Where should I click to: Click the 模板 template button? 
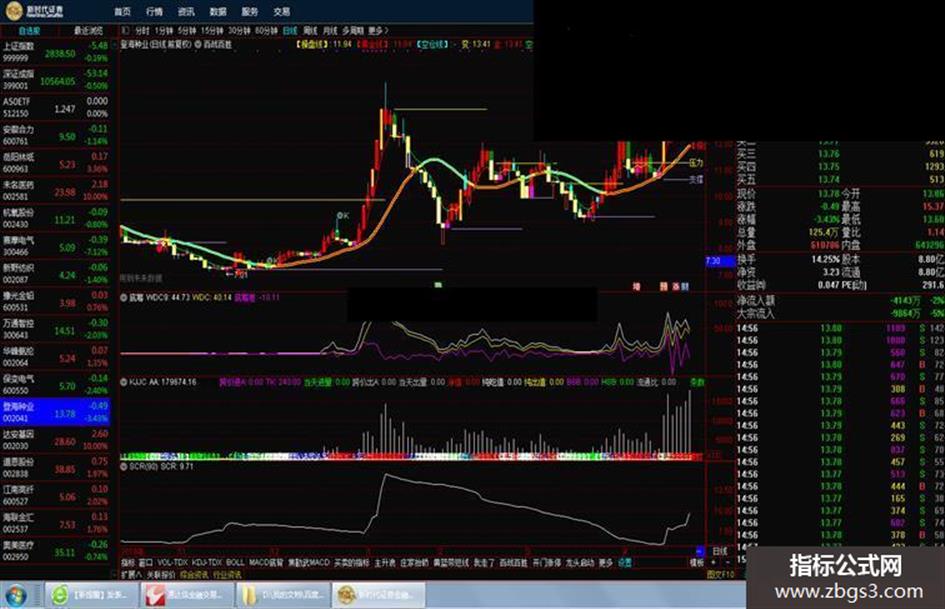[697, 563]
